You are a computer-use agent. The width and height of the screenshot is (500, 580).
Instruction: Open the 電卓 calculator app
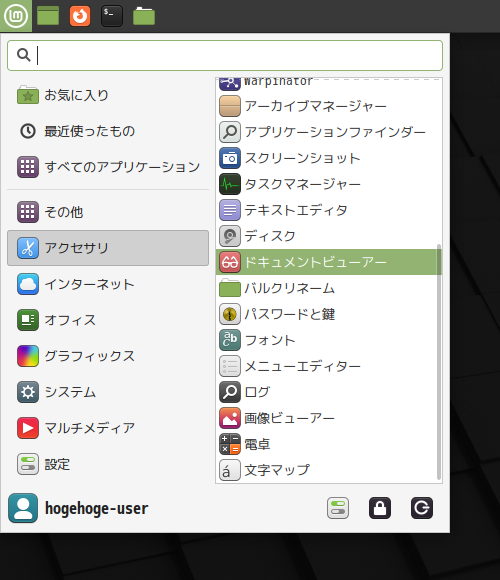pos(328,444)
